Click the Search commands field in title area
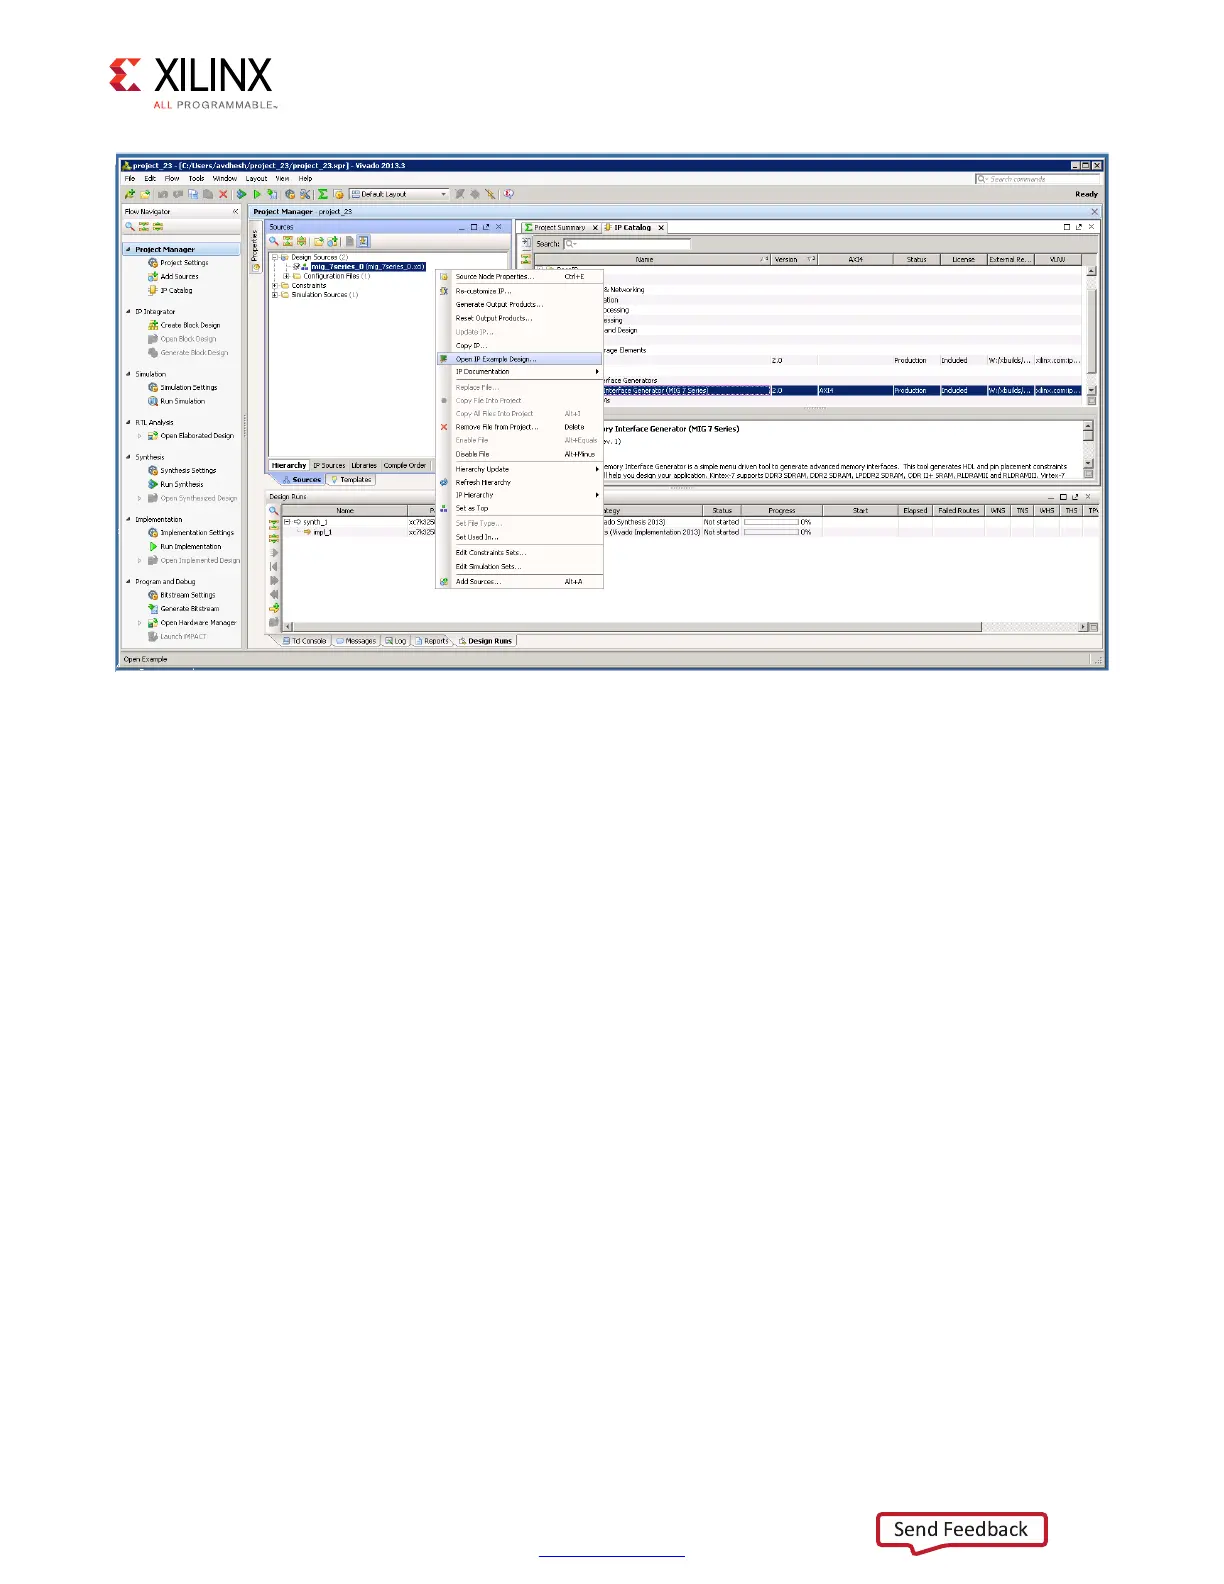The width and height of the screenshot is (1224, 1584). pyautogui.click(x=1038, y=179)
